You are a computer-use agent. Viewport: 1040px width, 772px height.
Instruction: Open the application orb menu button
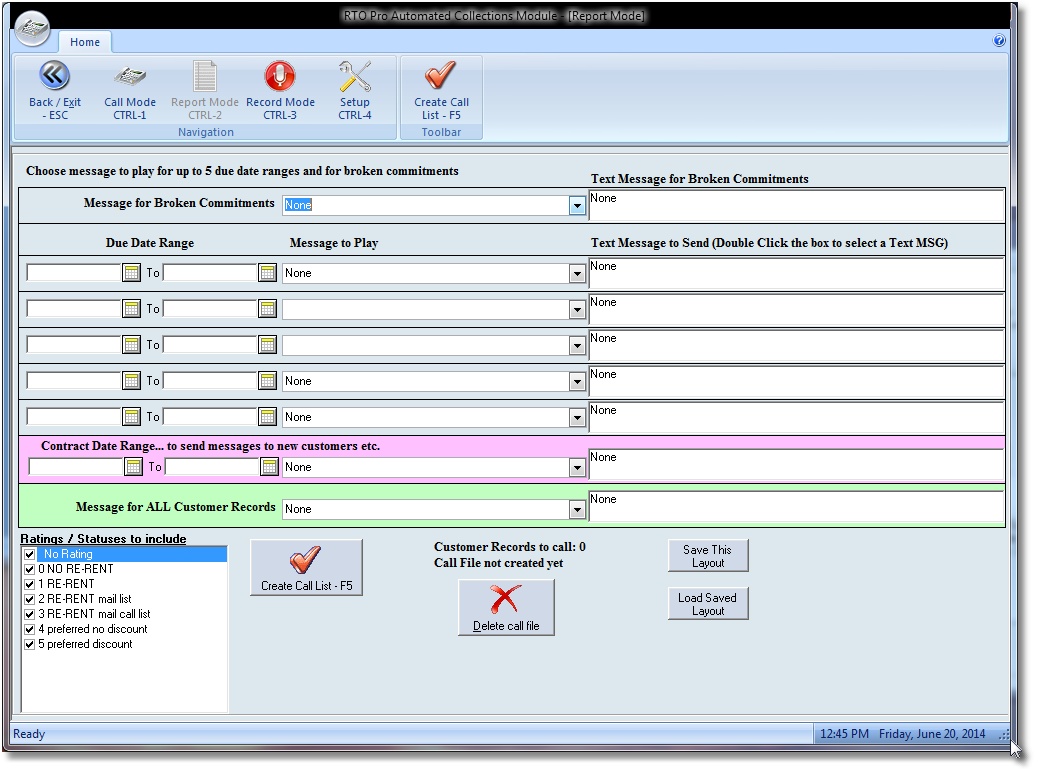(x=33, y=28)
